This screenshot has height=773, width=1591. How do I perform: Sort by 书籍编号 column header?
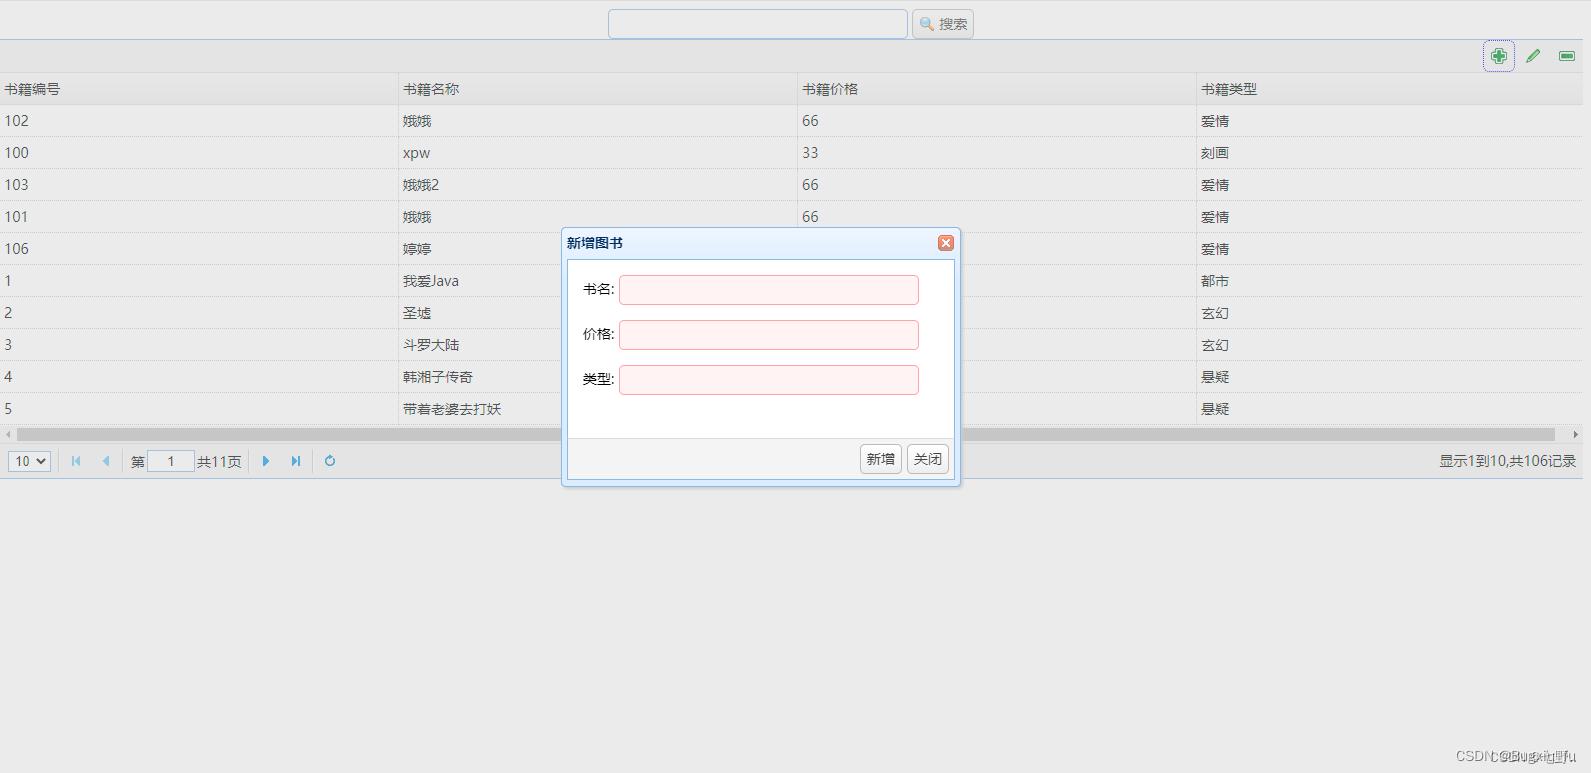(x=199, y=89)
